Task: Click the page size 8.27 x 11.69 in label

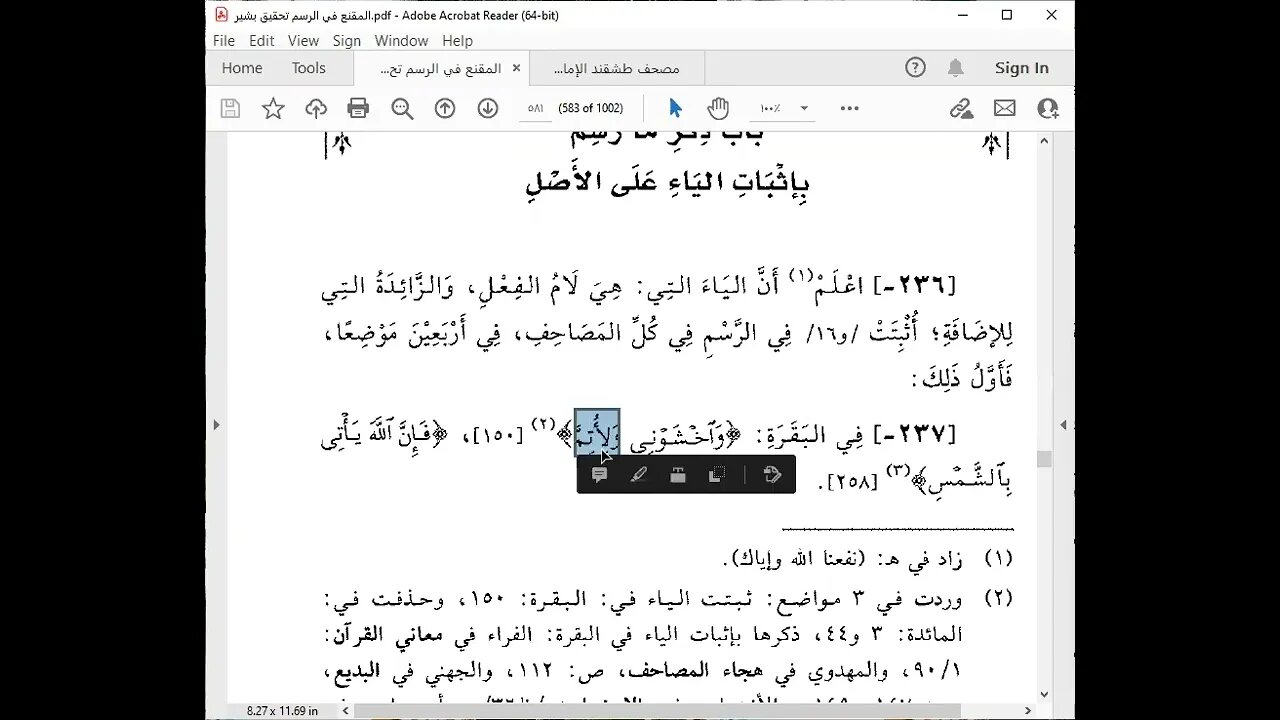Action: 283,711
